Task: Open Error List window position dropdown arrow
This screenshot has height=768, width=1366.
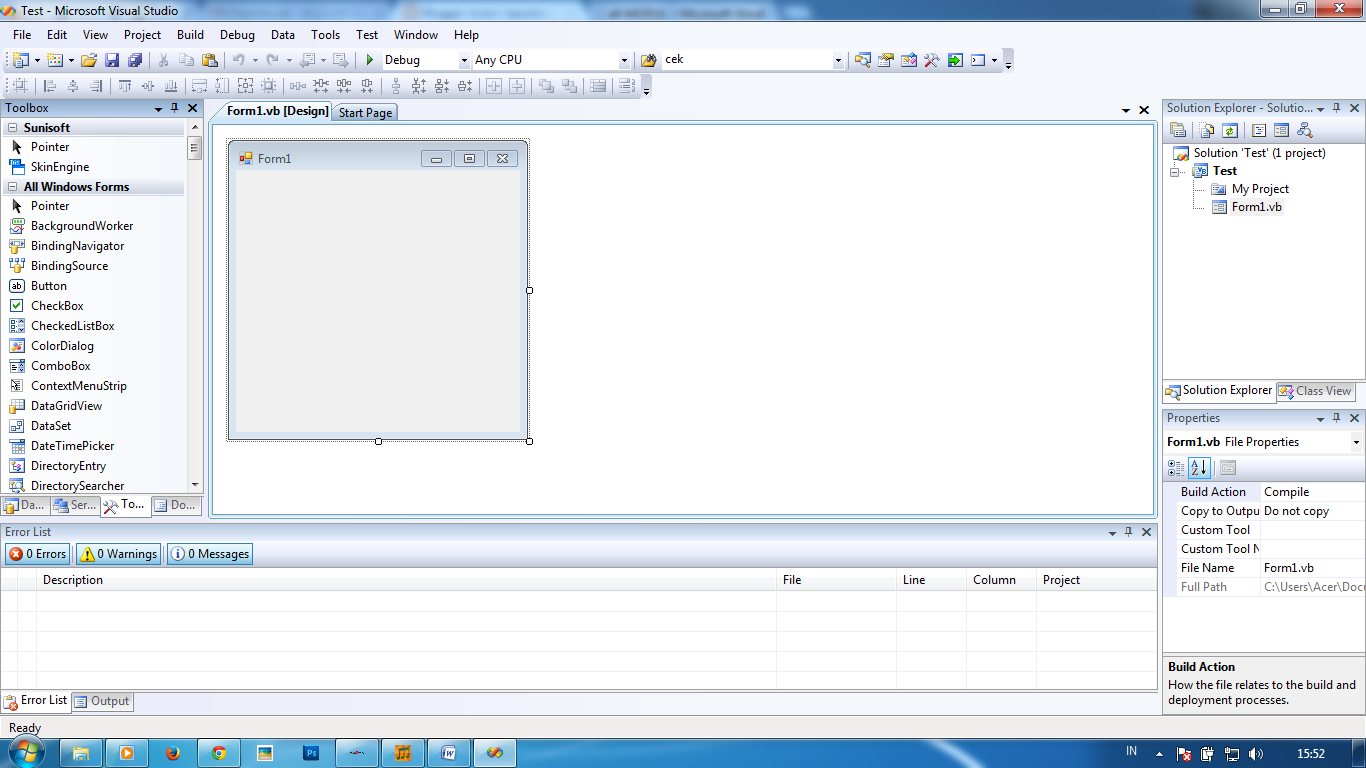Action: [1112, 532]
